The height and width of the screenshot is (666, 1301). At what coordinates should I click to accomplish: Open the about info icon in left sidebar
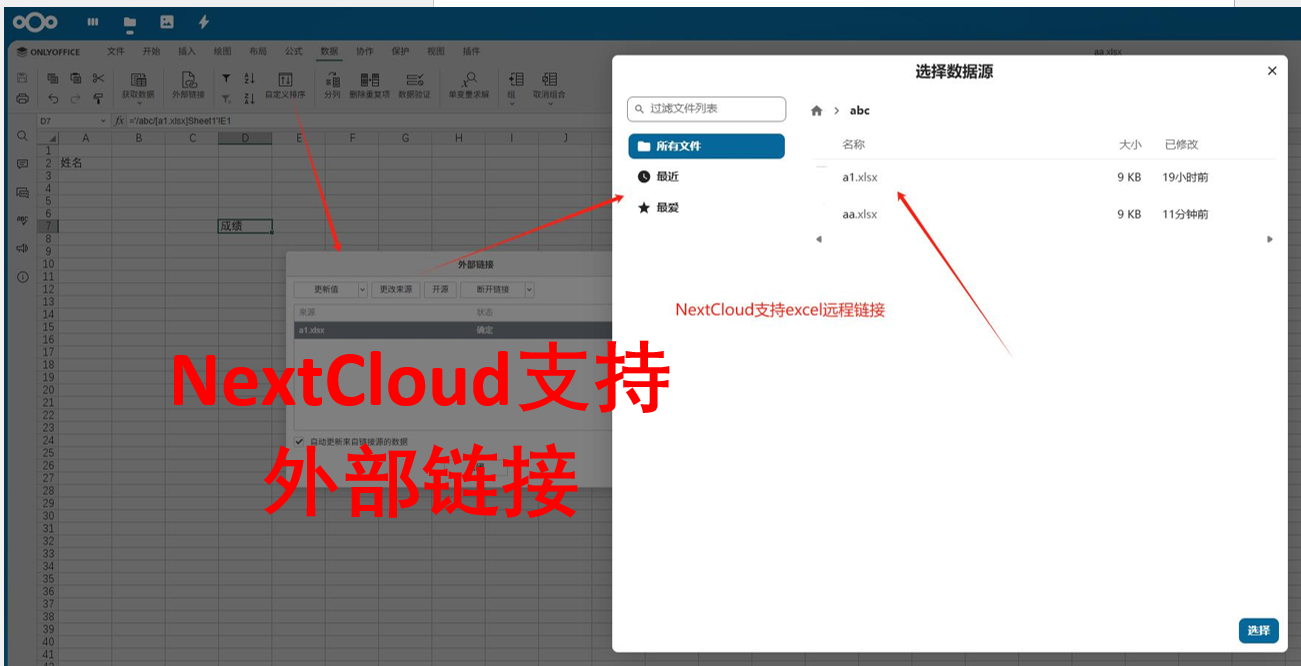click(x=22, y=277)
